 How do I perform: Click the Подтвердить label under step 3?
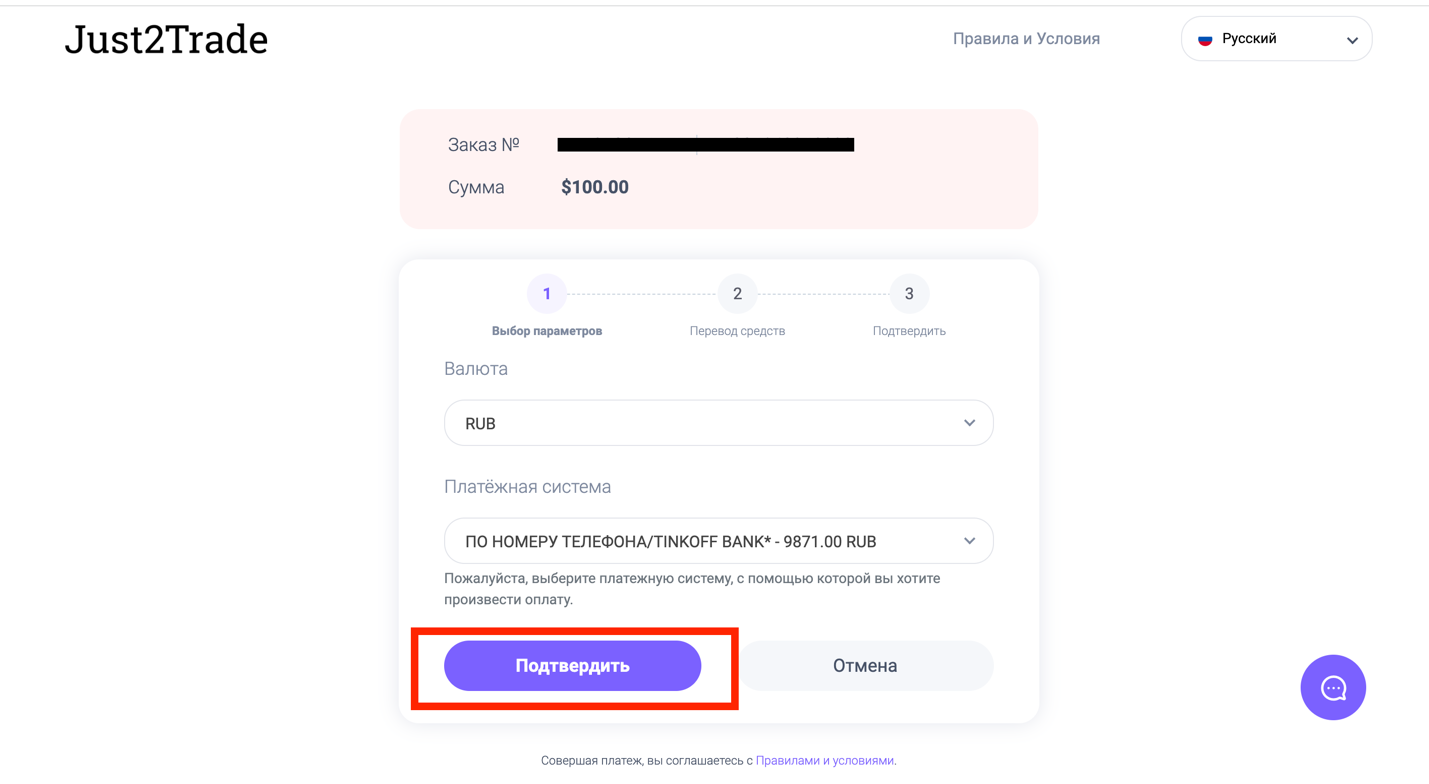(908, 331)
